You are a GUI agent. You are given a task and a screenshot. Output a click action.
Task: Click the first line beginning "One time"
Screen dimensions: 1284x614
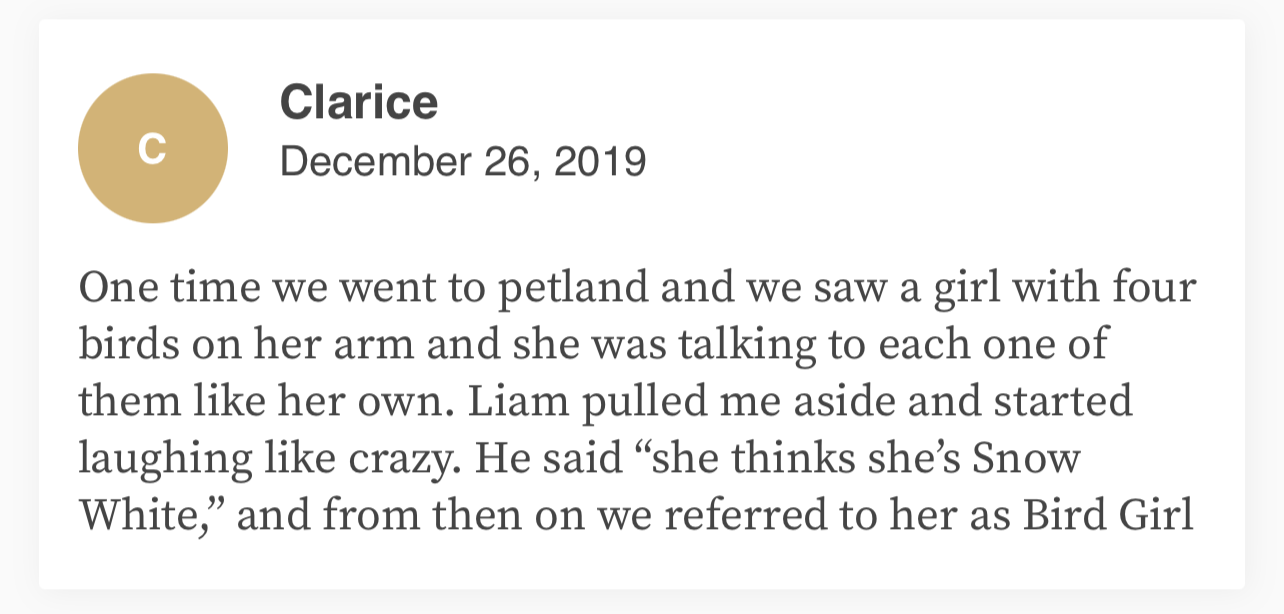[637, 290]
